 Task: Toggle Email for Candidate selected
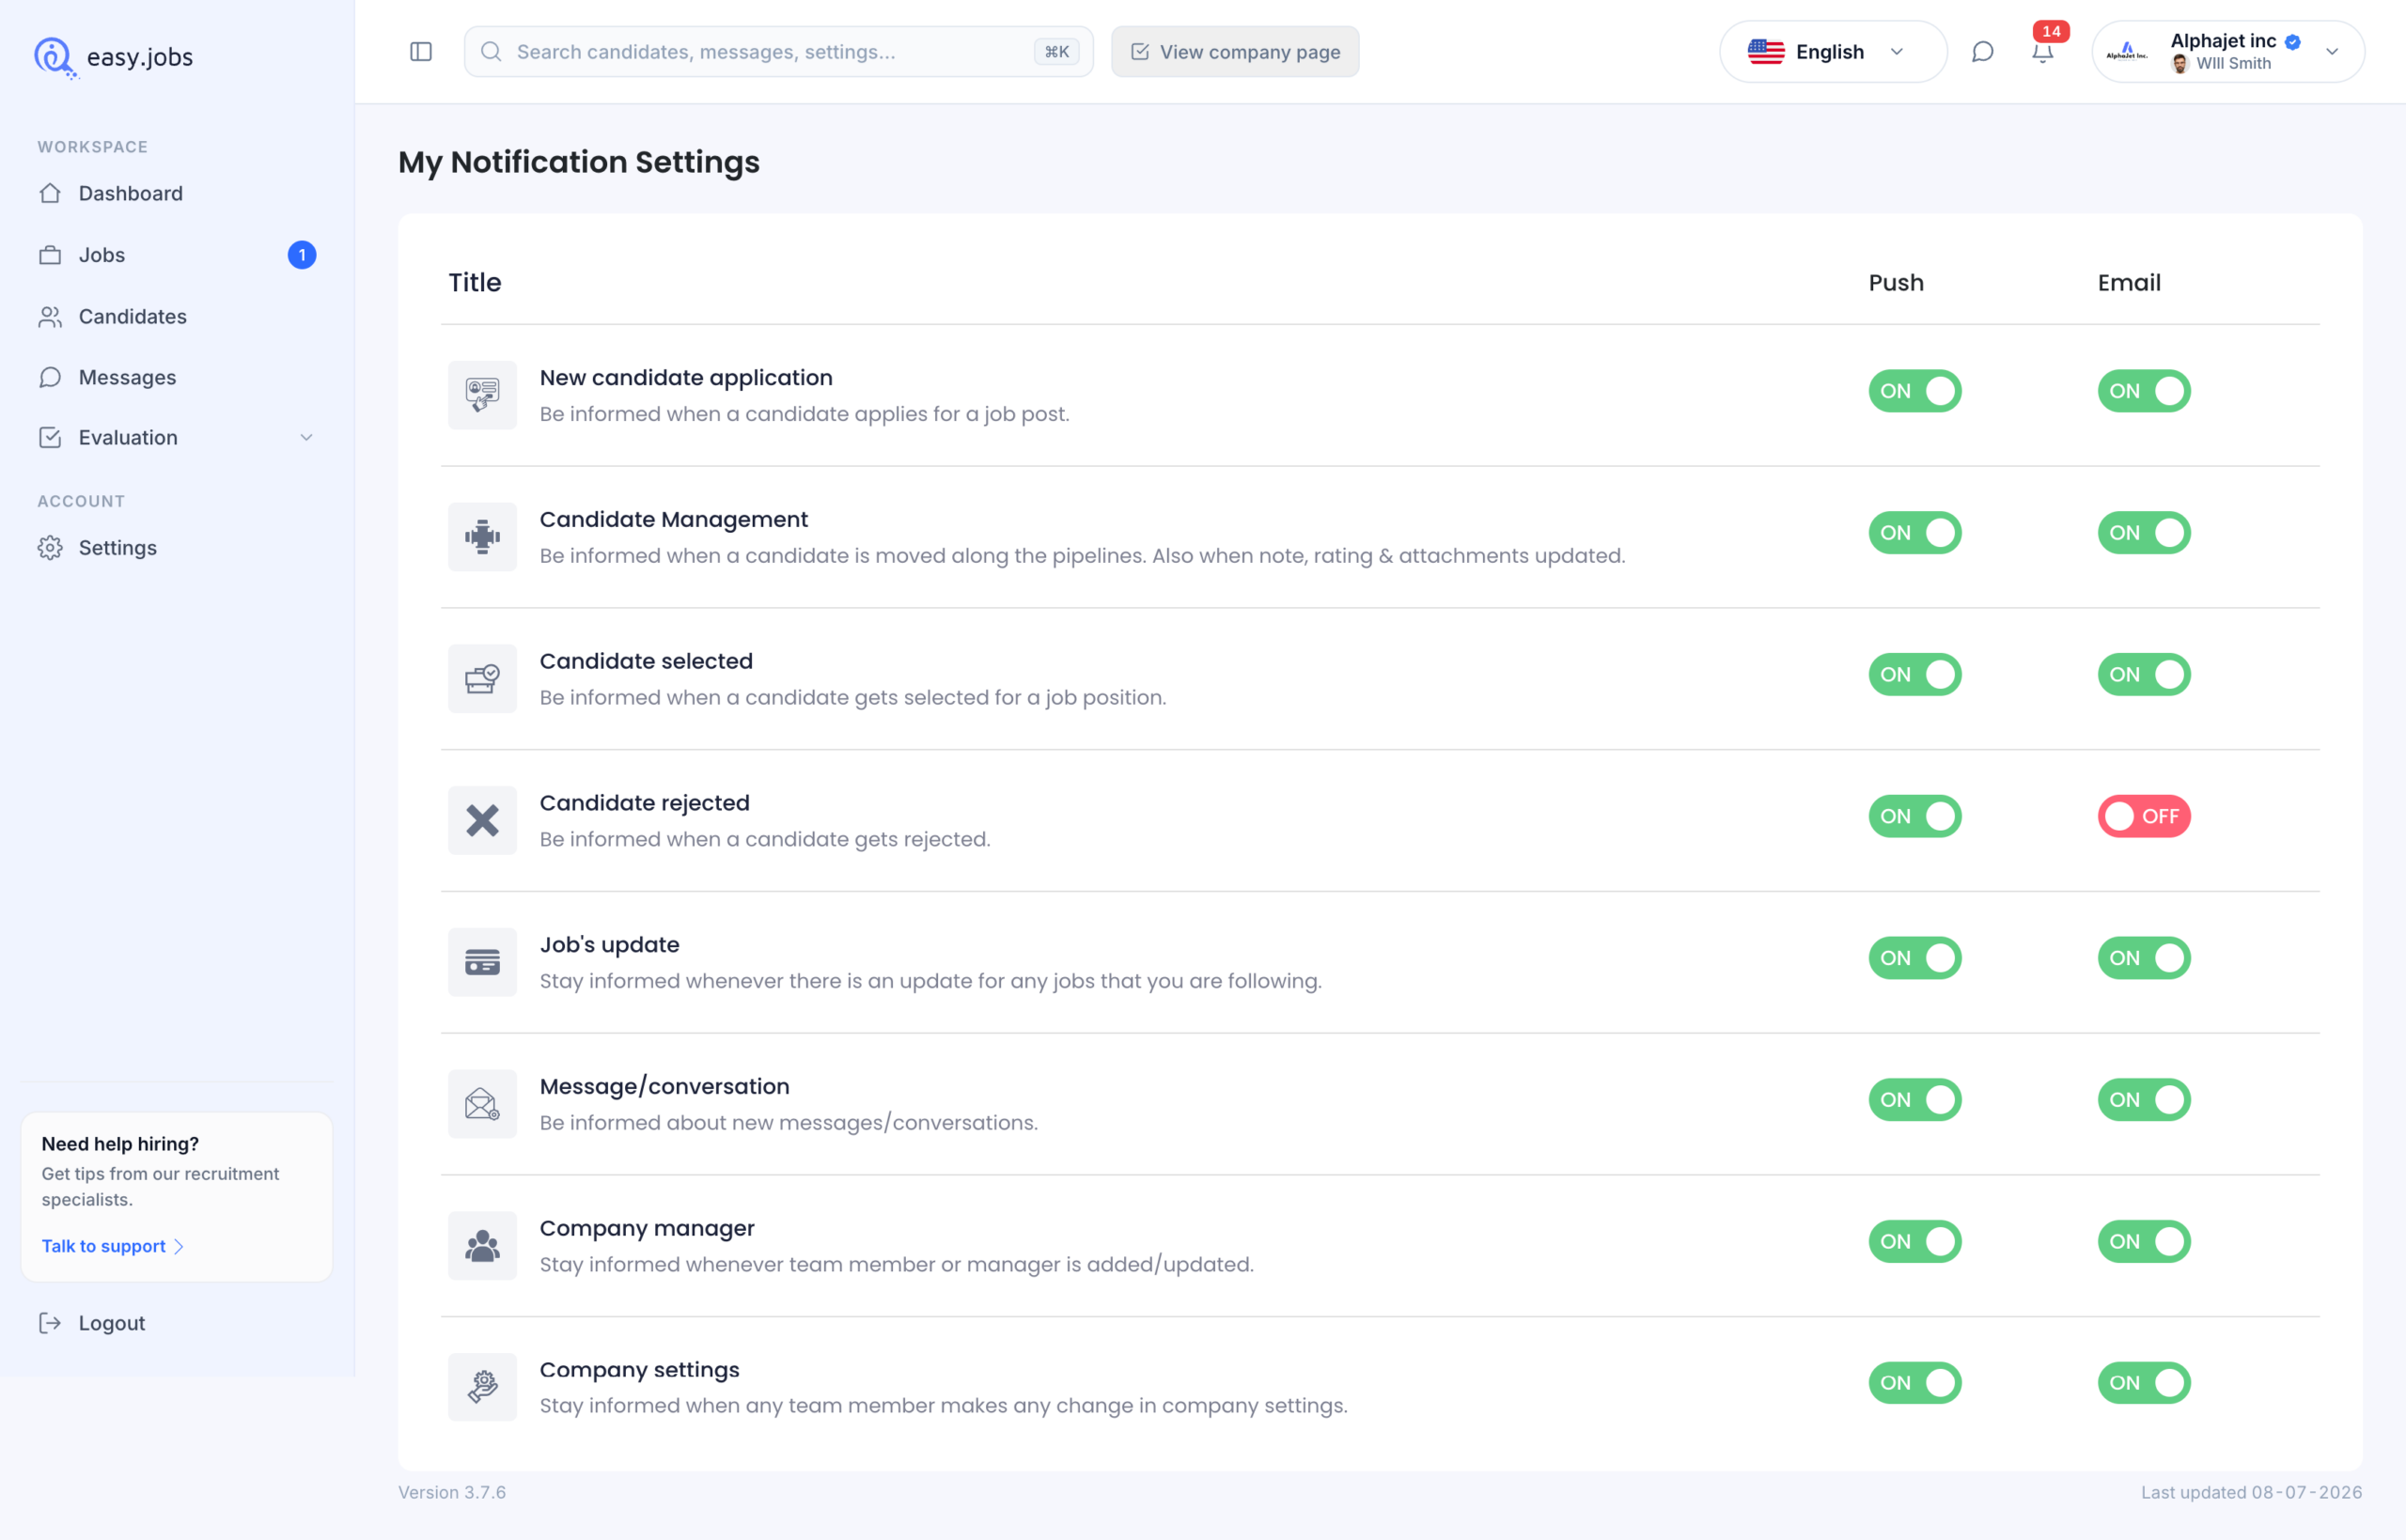click(2144, 675)
